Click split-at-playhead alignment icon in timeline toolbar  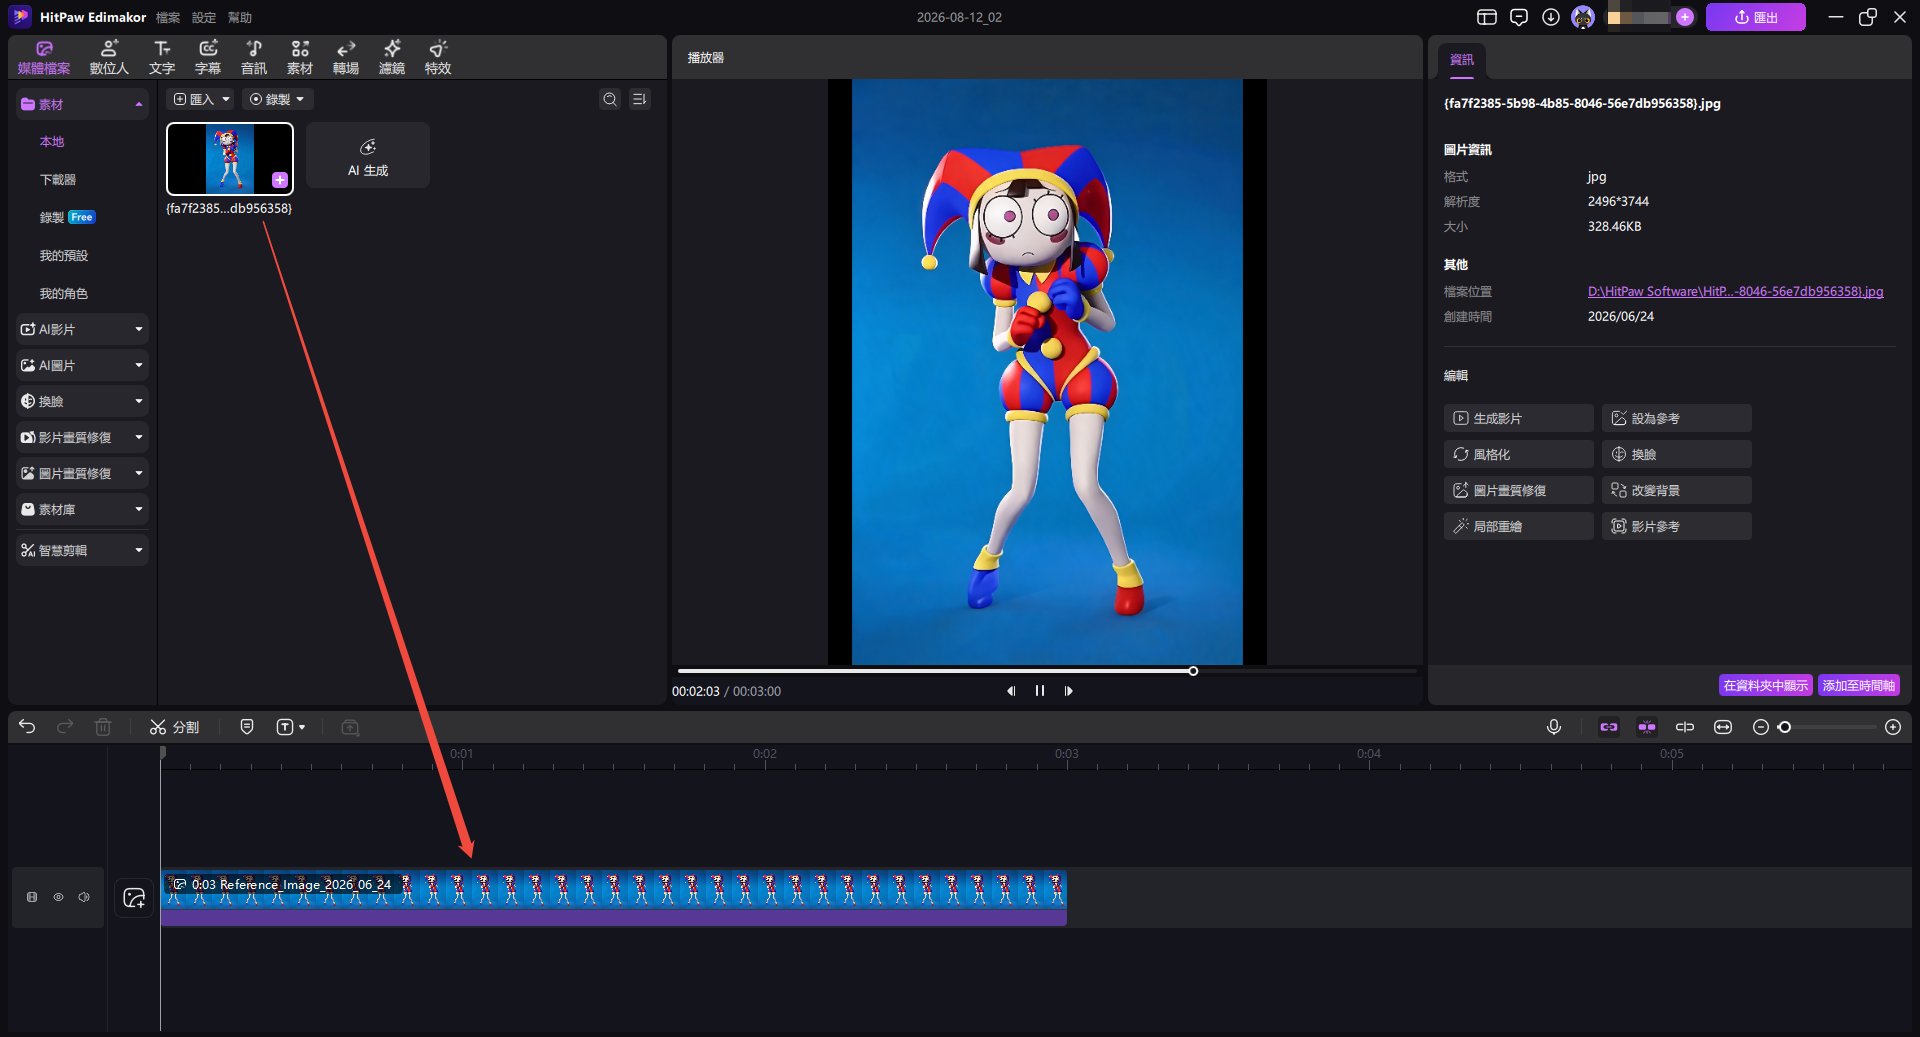point(1685,727)
